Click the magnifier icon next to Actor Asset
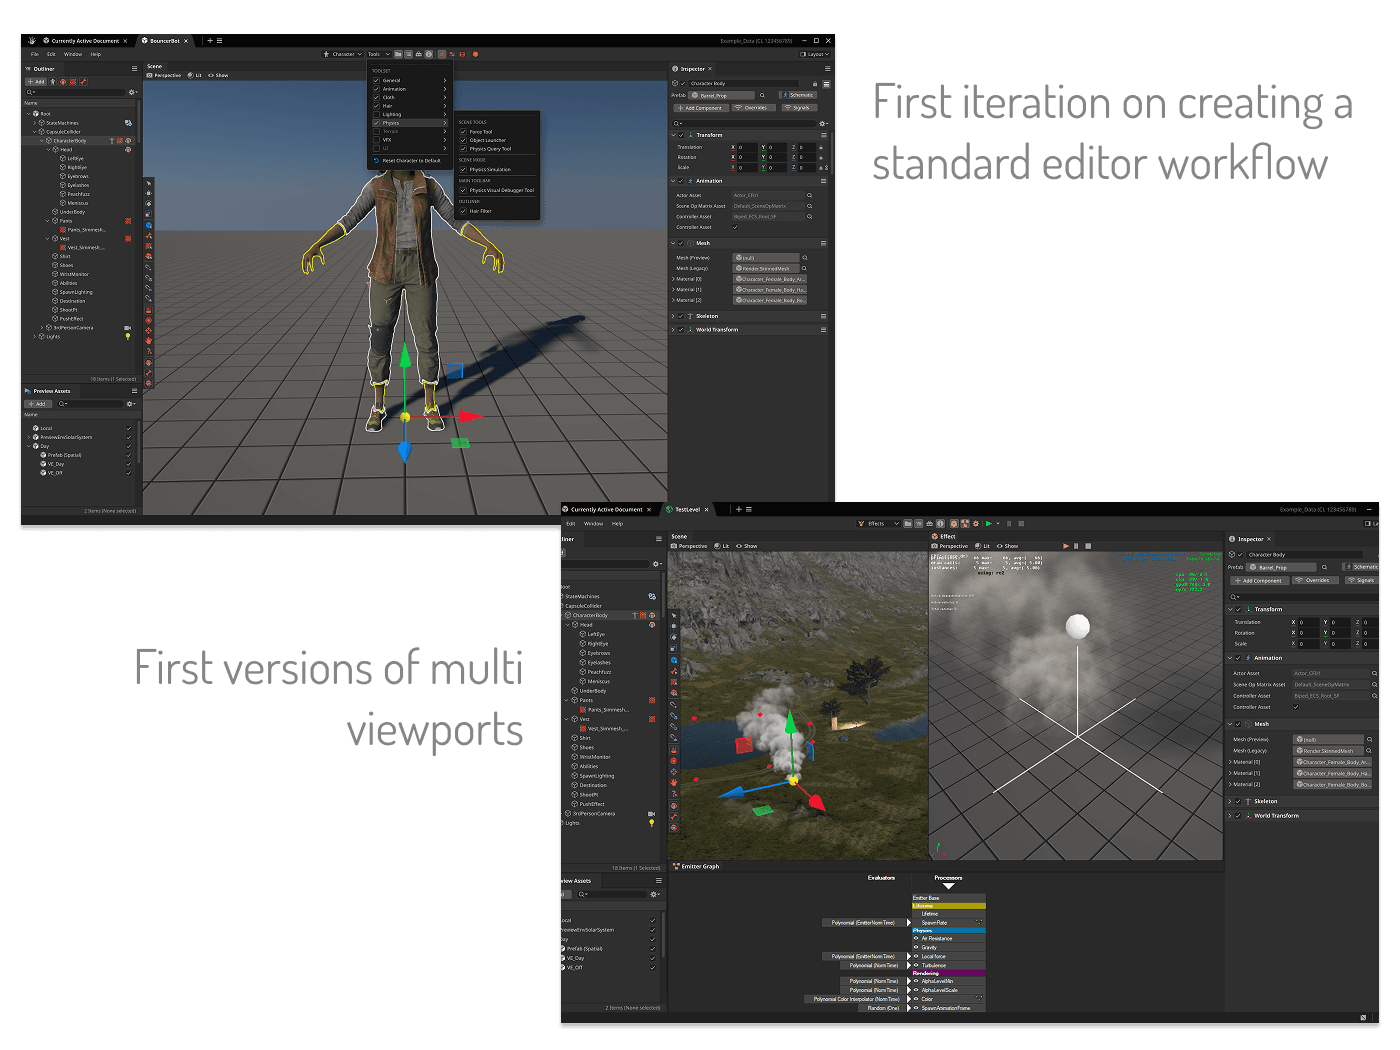The height and width of the screenshot is (1050, 1400). pyautogui.click(x=810, y=195)
